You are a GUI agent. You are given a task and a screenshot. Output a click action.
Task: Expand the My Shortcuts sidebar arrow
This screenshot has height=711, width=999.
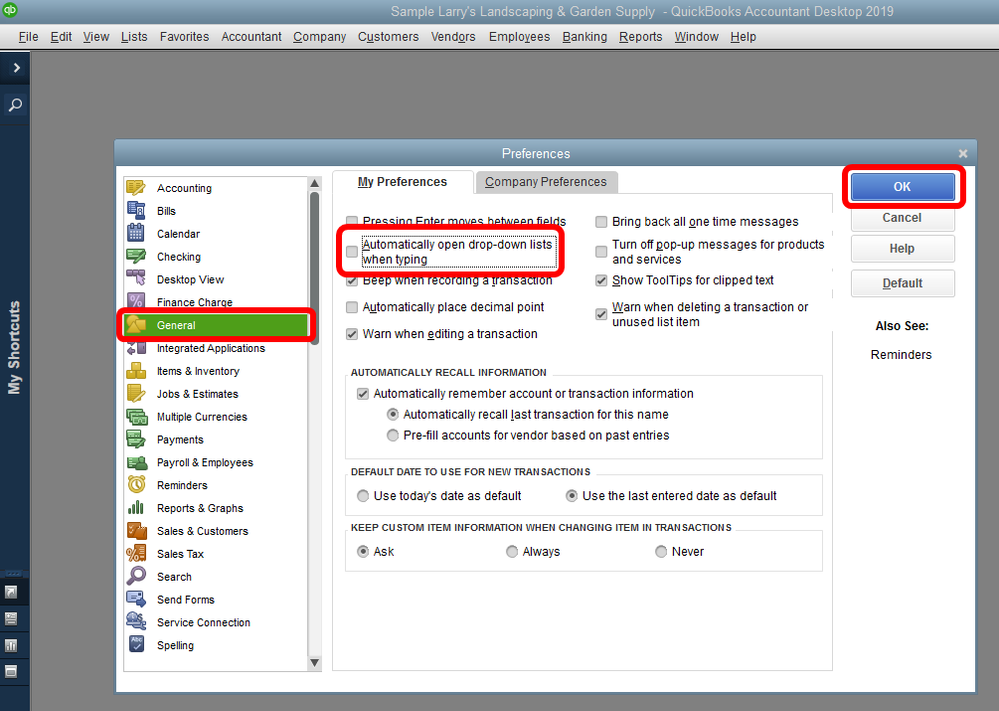coord(15,68)
